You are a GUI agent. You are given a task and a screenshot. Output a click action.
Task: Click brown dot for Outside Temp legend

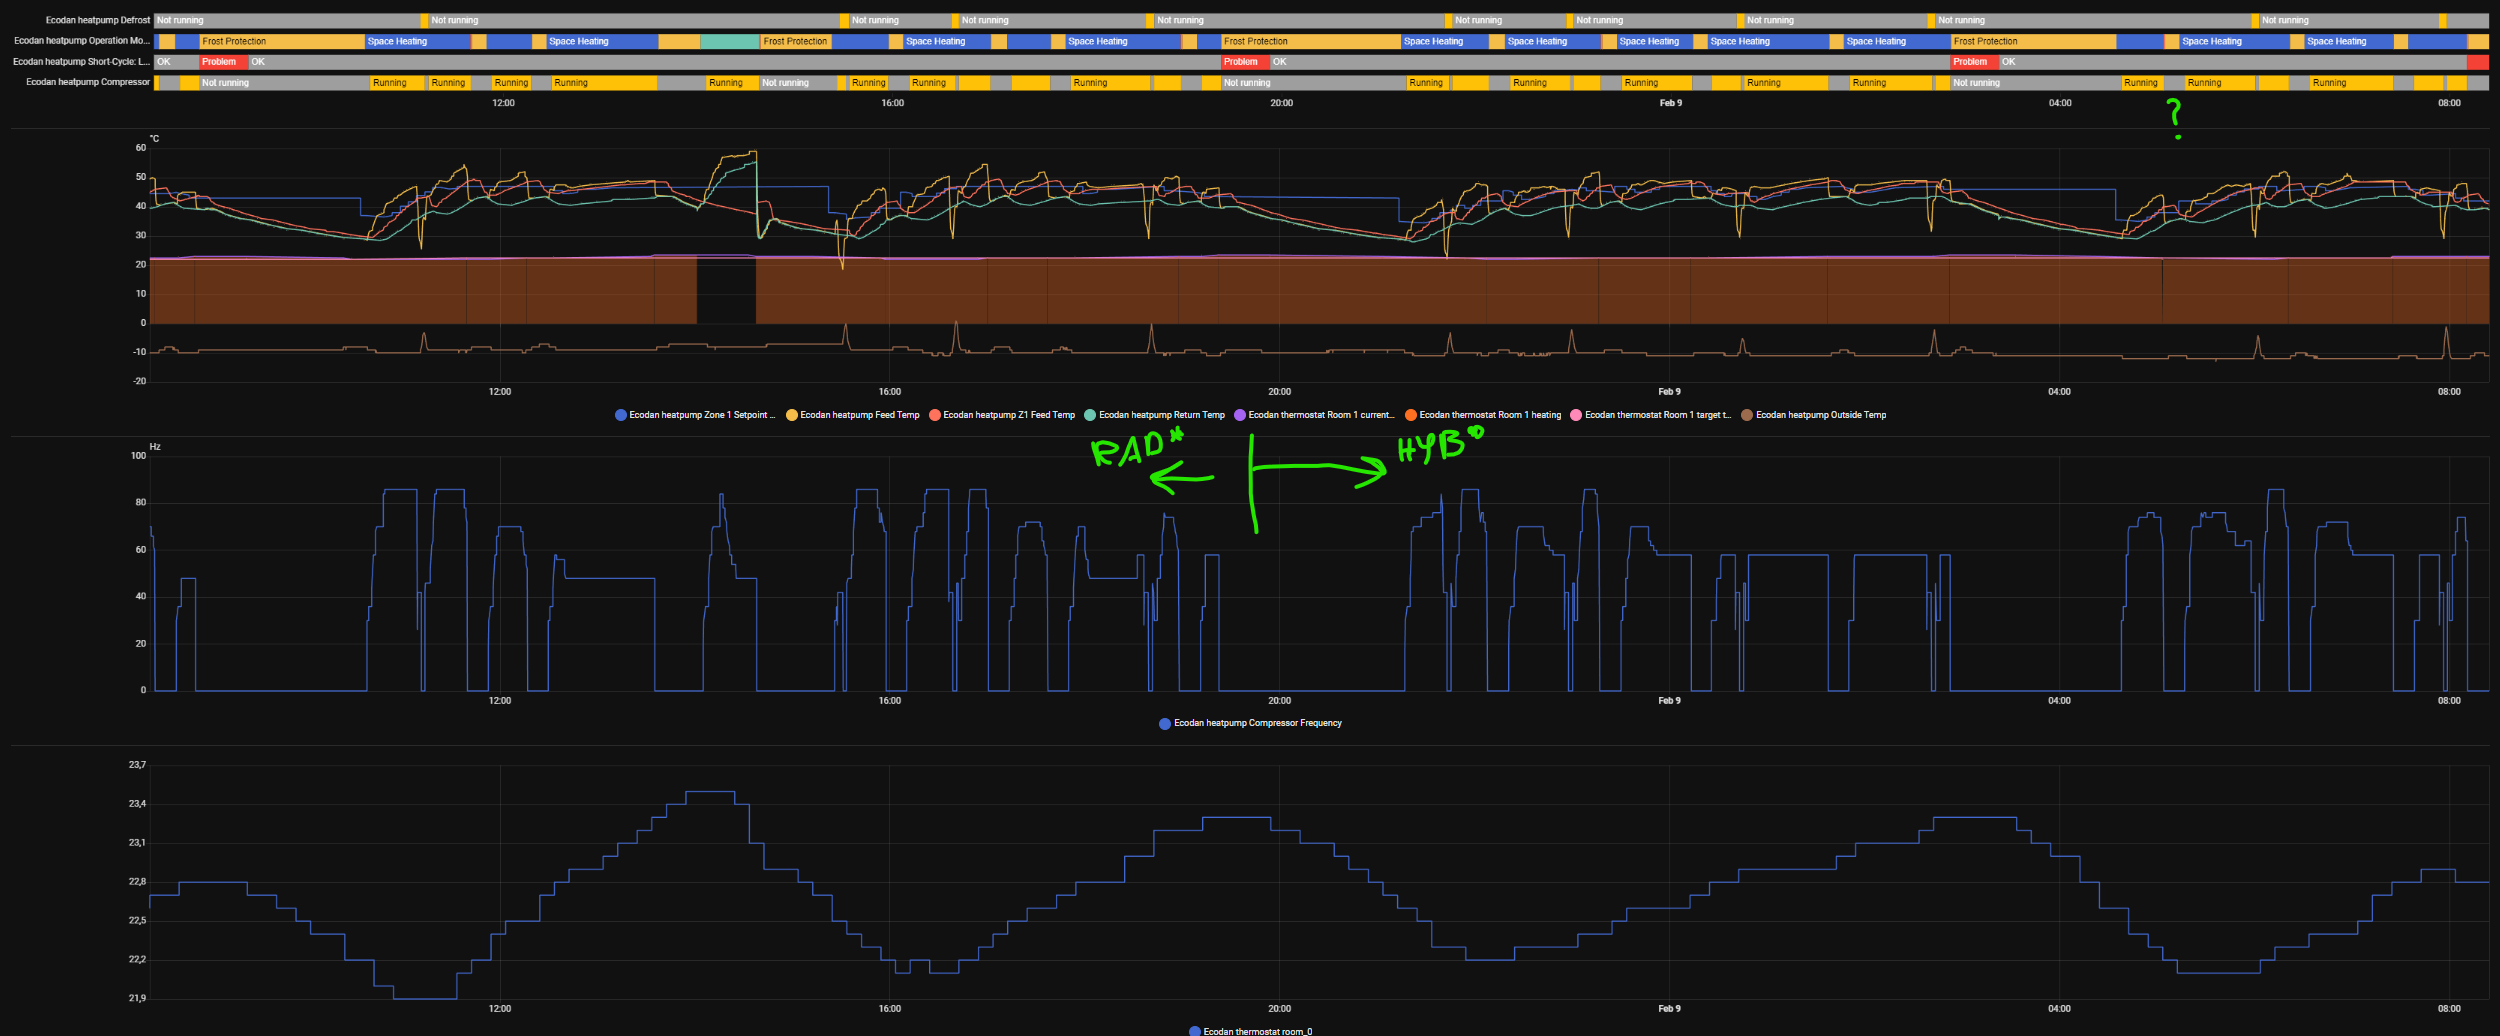(x=1747, y=415)
